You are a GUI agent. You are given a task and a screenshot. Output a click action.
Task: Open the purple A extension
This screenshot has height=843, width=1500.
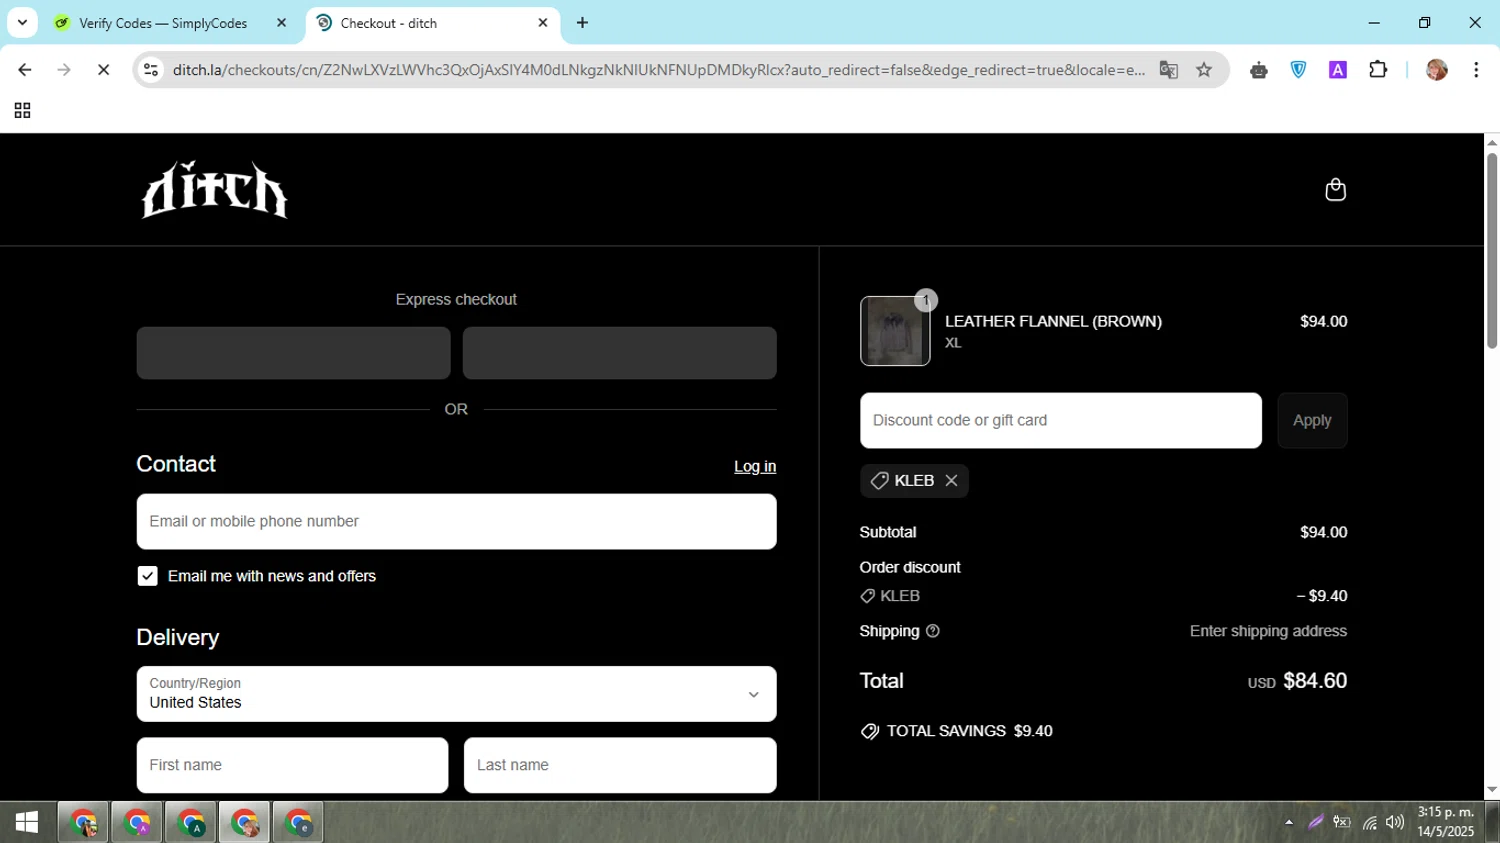pyautogui.click(x=1338, y=70)
